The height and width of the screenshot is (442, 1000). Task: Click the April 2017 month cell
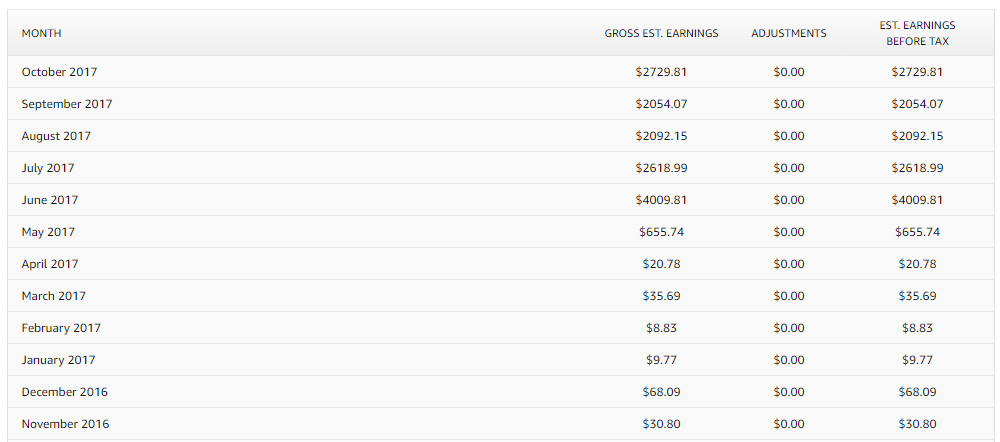pyautogui.click(x=50, y=263)
